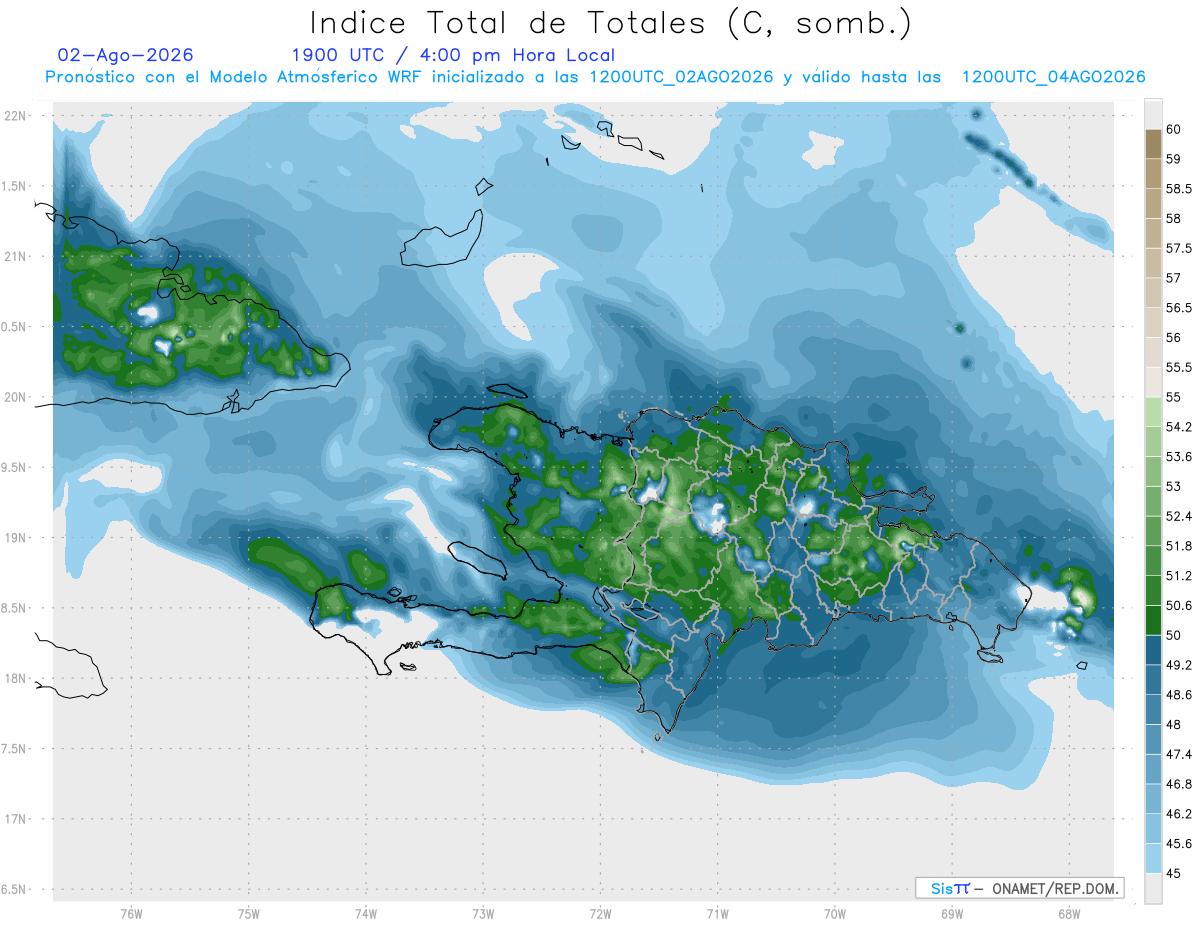1200x927 pixels.
Task: Click the "54.2" color scale label
Action: (x=1180, y=427)
